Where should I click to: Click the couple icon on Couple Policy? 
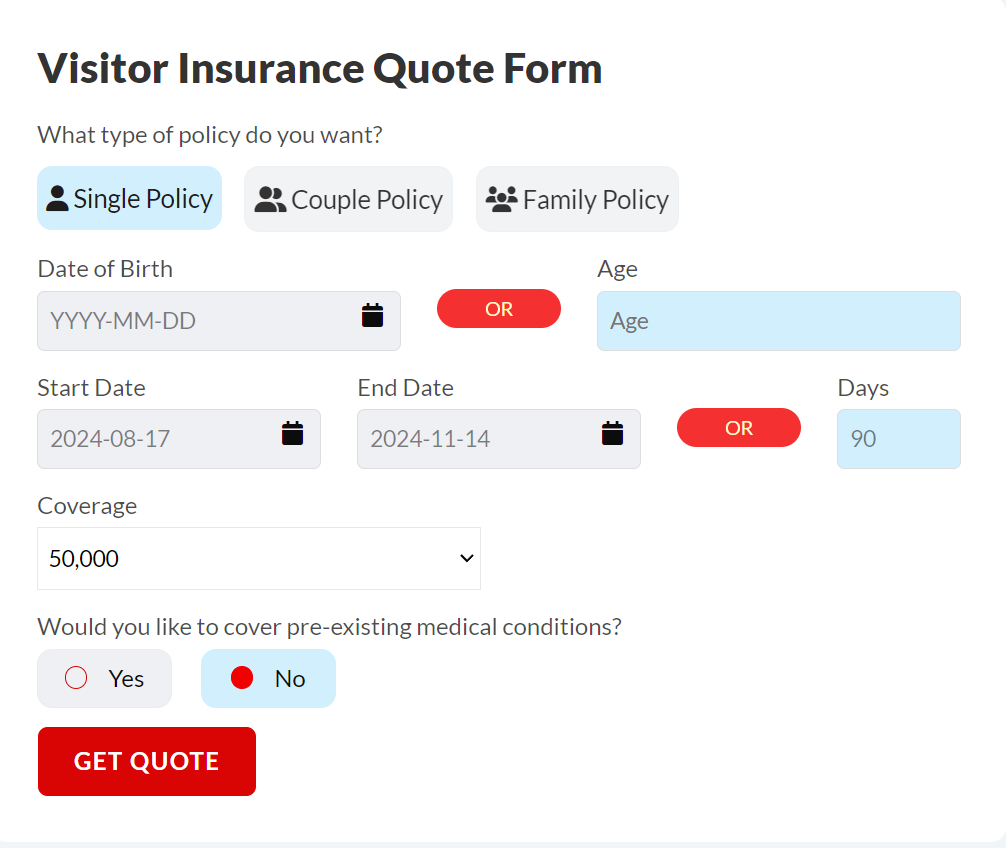click(x=270, y=199)
